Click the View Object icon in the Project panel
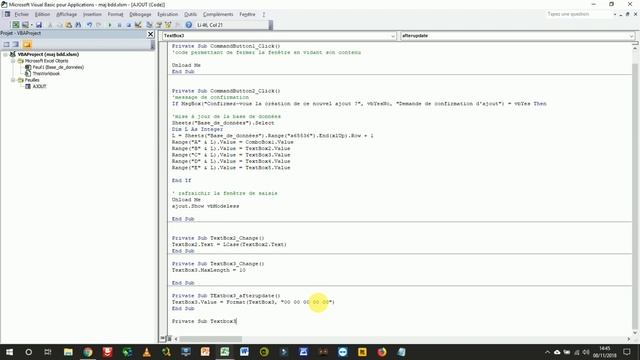 [x=16, y=44]
